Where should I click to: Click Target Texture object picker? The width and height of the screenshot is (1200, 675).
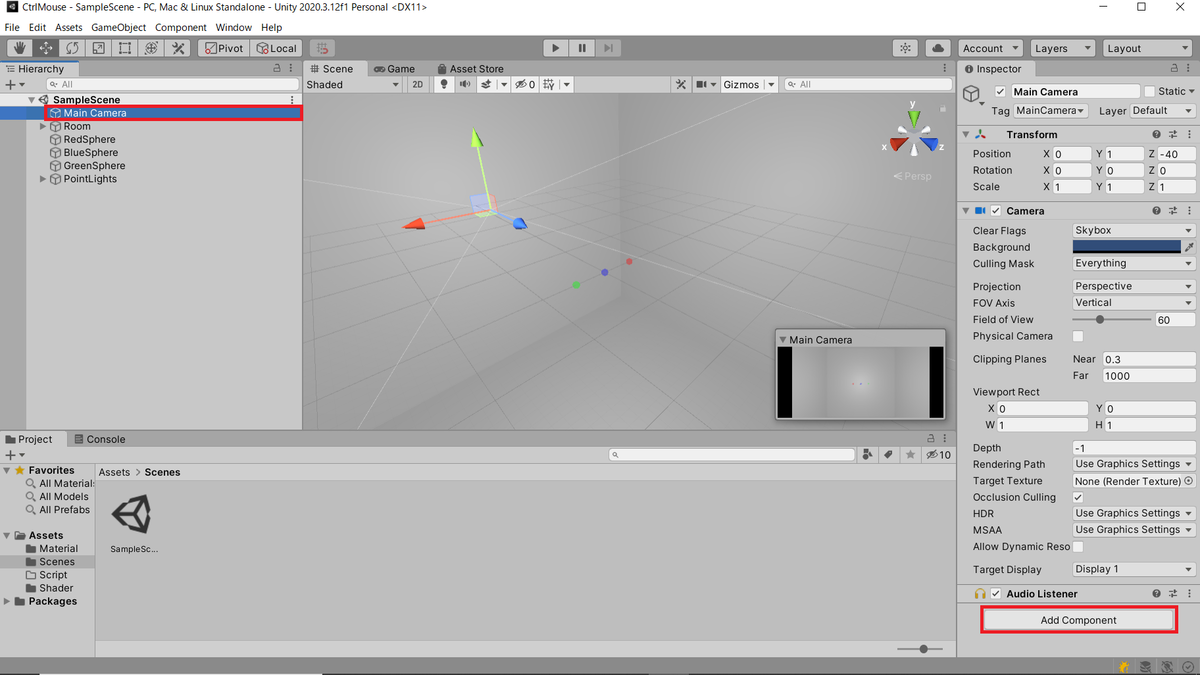pos(1188,481)
